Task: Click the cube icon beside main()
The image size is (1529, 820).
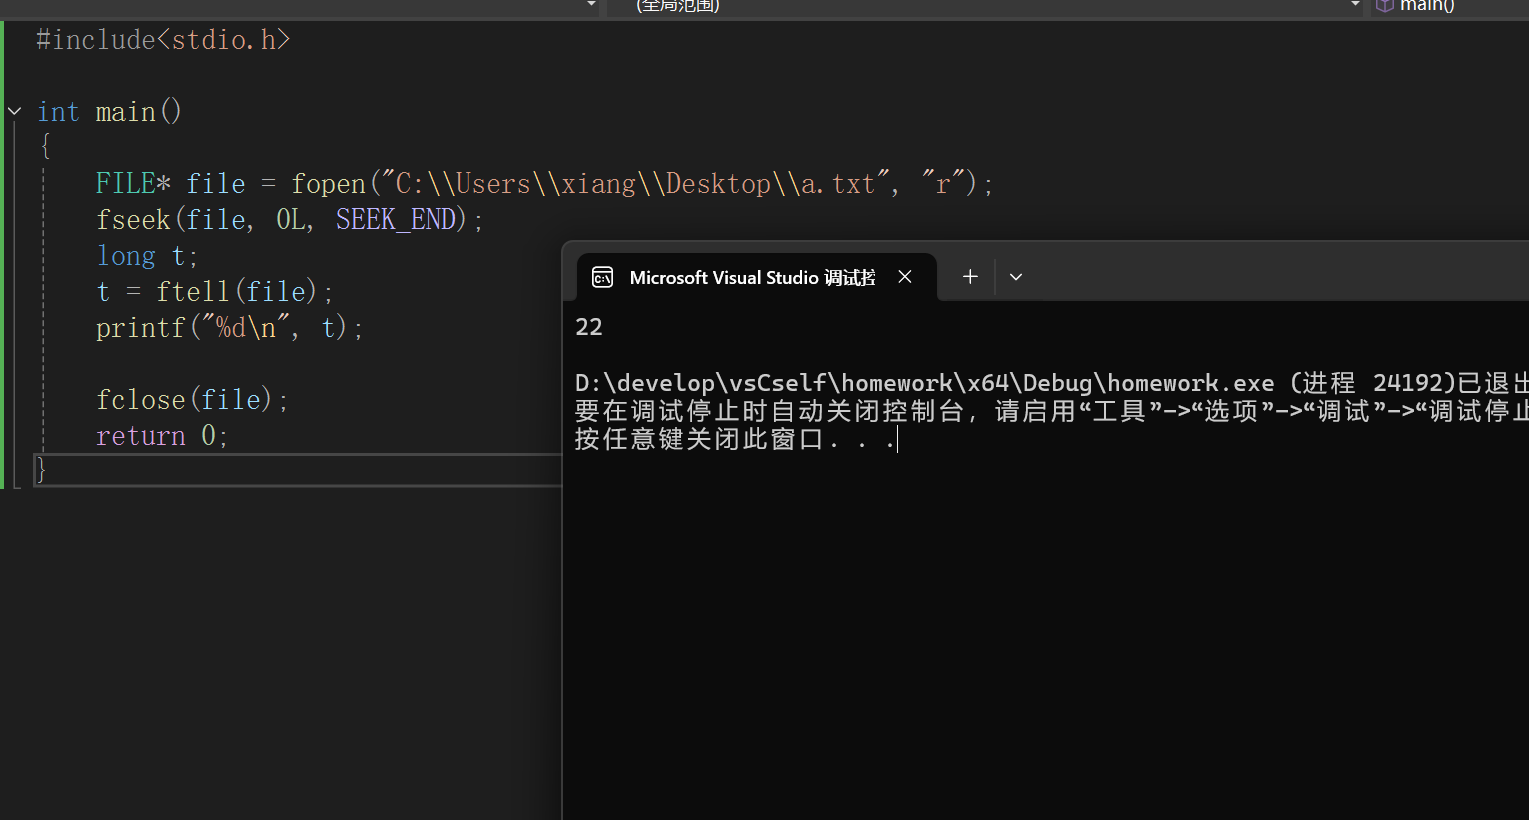Action: point(1385,6)
